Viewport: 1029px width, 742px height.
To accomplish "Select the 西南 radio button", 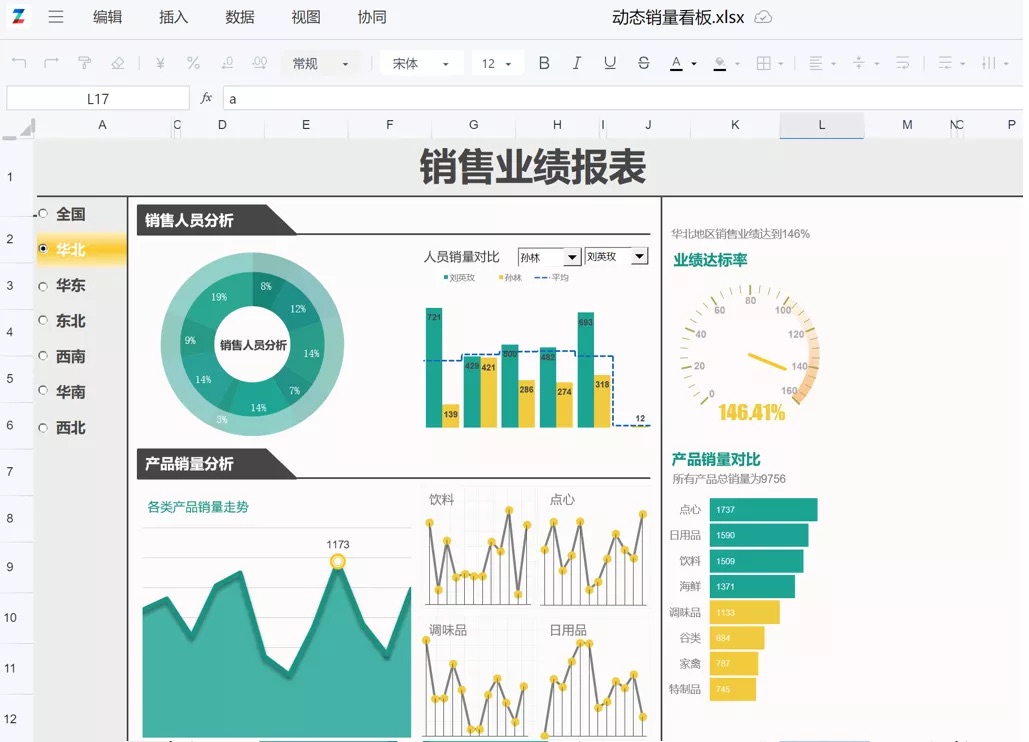I will [43, 356].
